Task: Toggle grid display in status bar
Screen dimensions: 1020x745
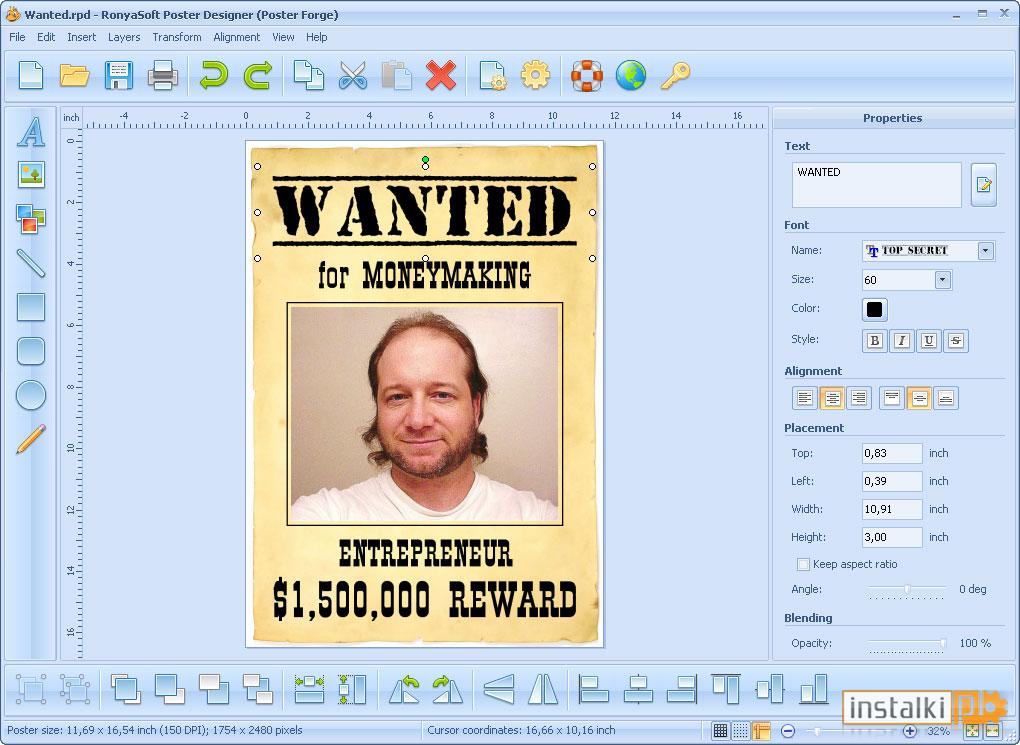Action: (x=720, y=731)
